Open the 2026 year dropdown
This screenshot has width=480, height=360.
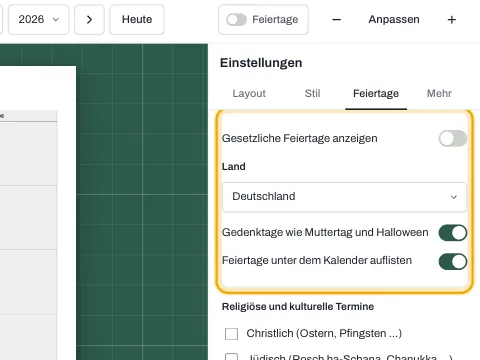point(38,19)
